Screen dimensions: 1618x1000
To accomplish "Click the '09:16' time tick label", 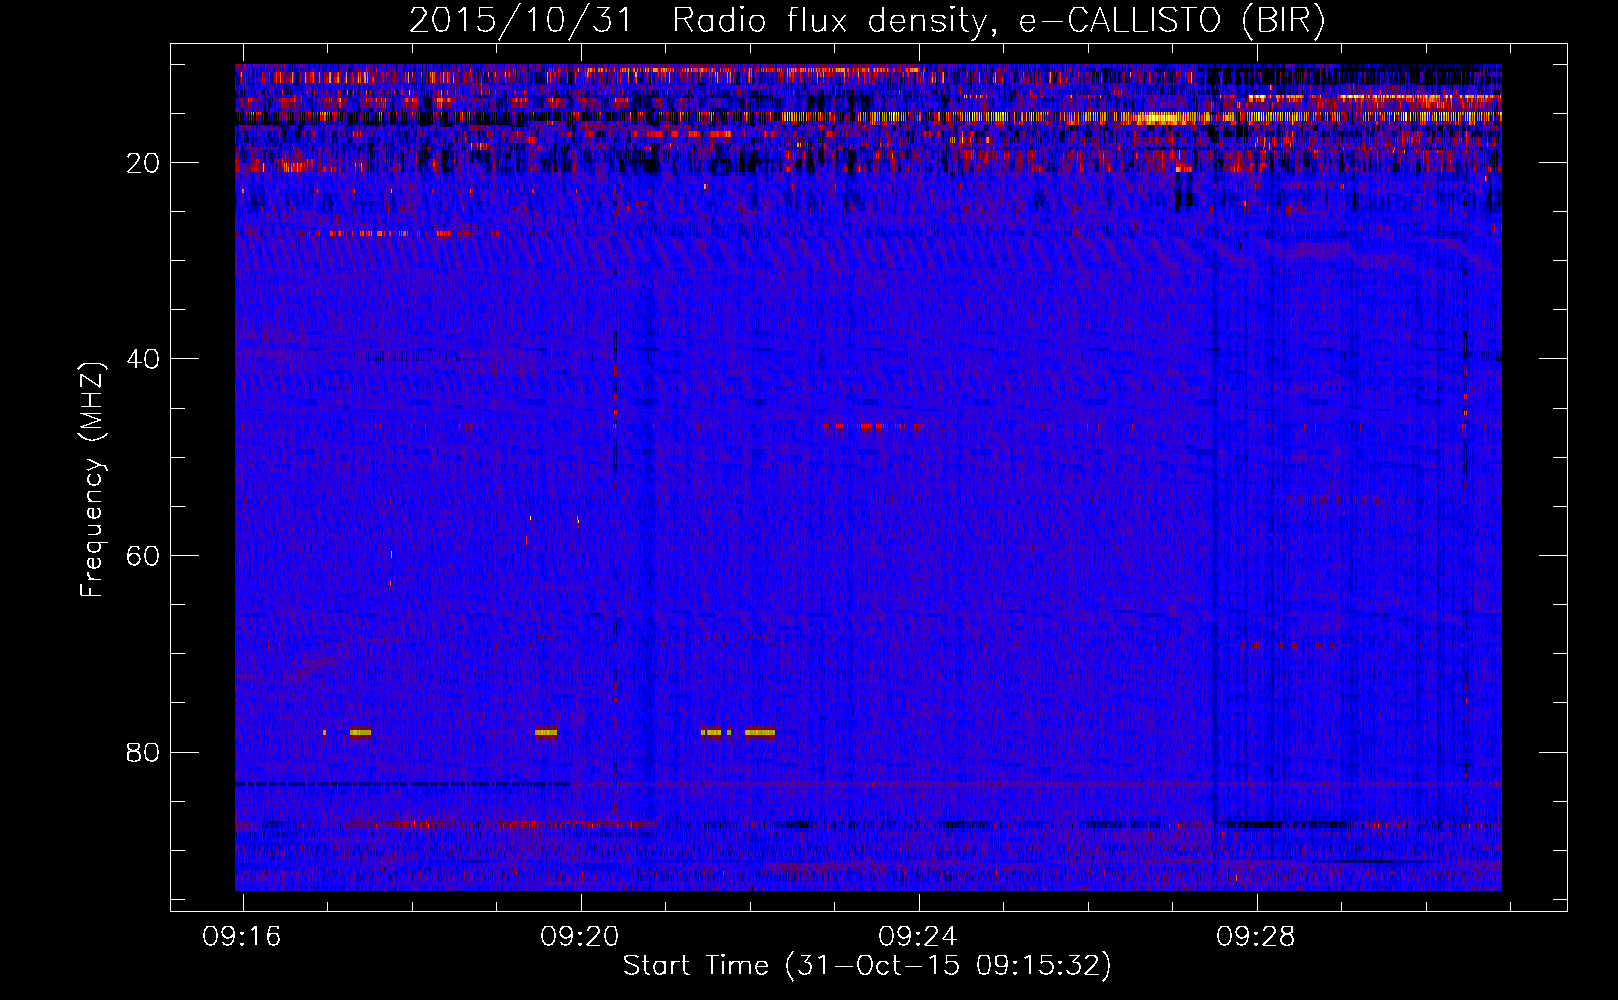I will point(242,937).
